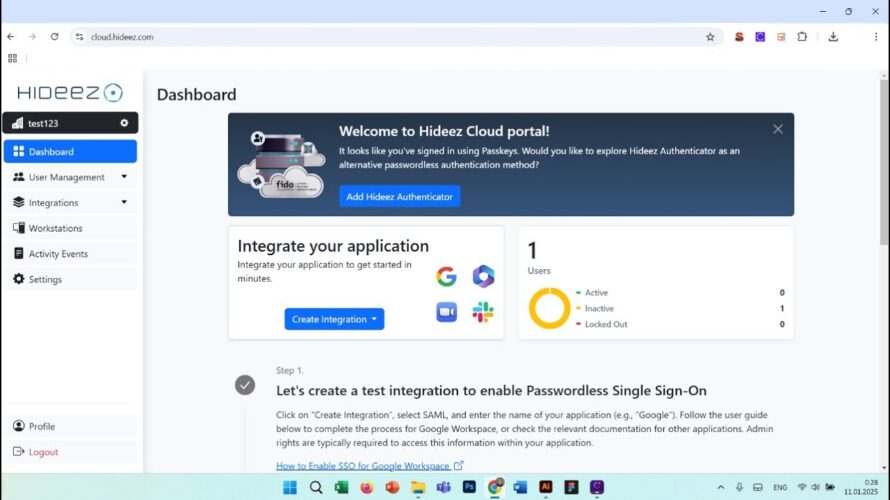Viewport: 890px width, 500px height.
Task: Go back in browser
Action: point(11,37)
